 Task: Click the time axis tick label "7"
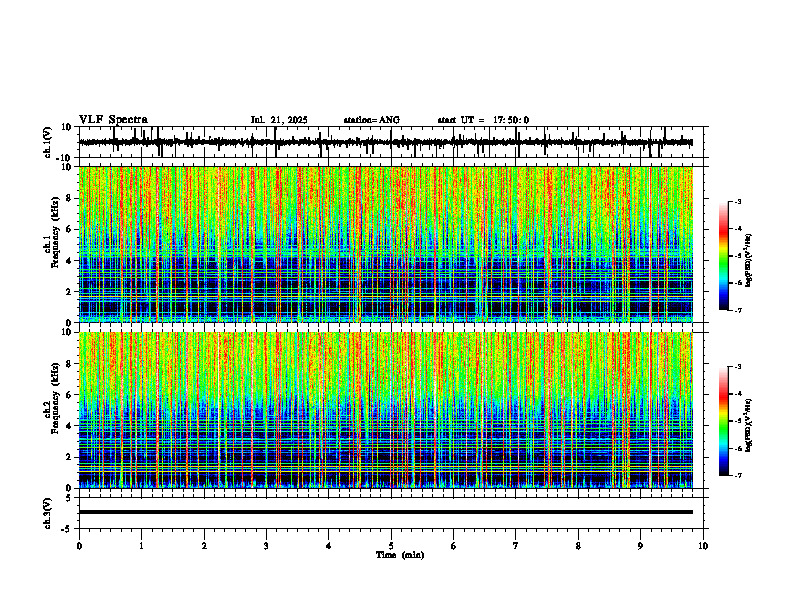pyautogui.click(x=516, y=546)
